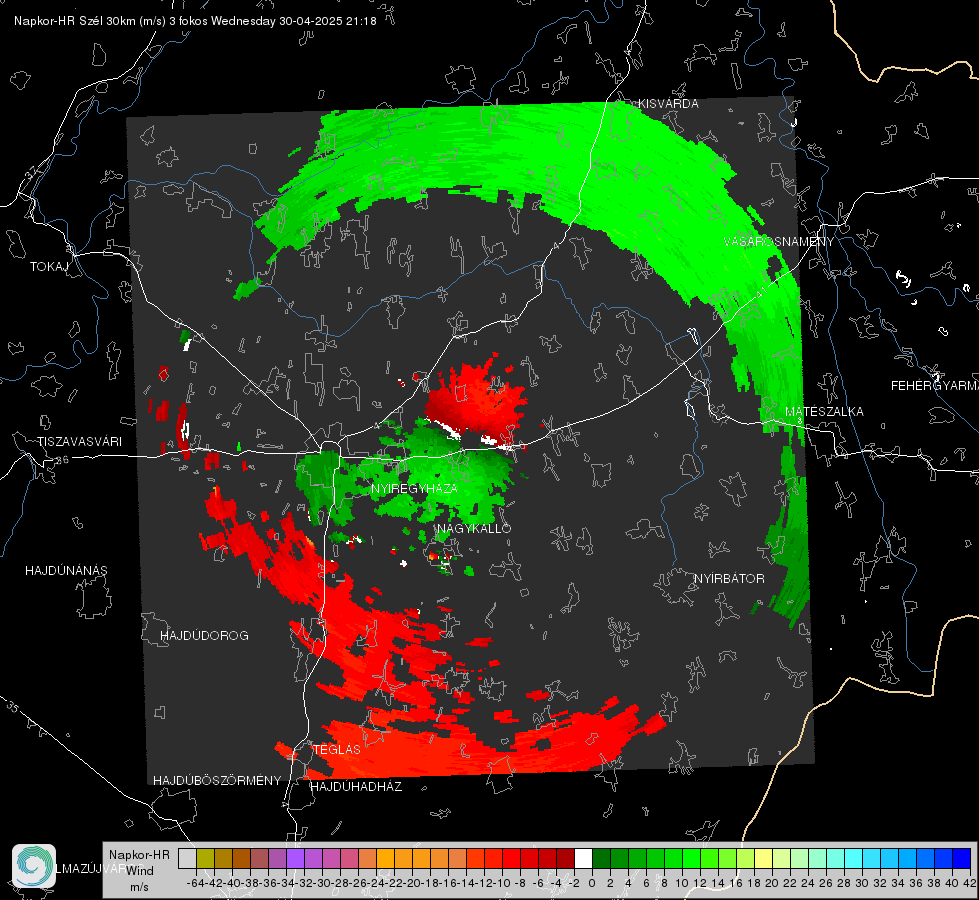979x900 pixels.
Task: Select the dark blue swatch at legend's right end
Action: tap(962, 859)
